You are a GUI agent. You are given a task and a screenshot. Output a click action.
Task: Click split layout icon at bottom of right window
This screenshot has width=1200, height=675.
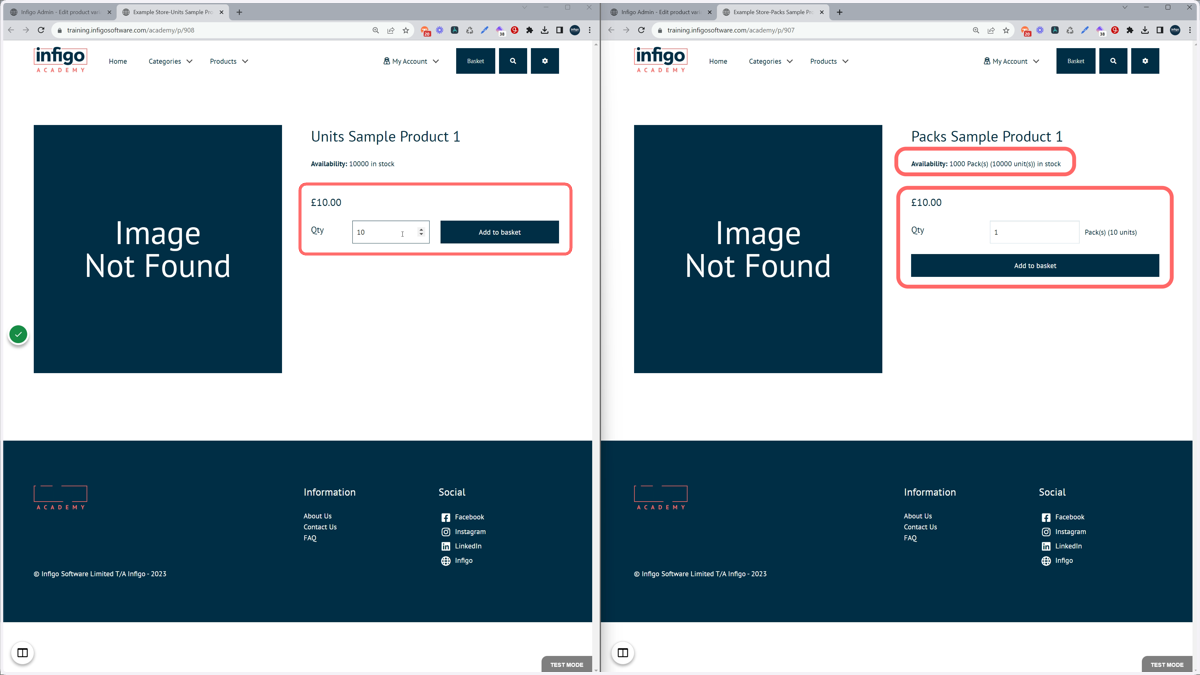[622, 653]
